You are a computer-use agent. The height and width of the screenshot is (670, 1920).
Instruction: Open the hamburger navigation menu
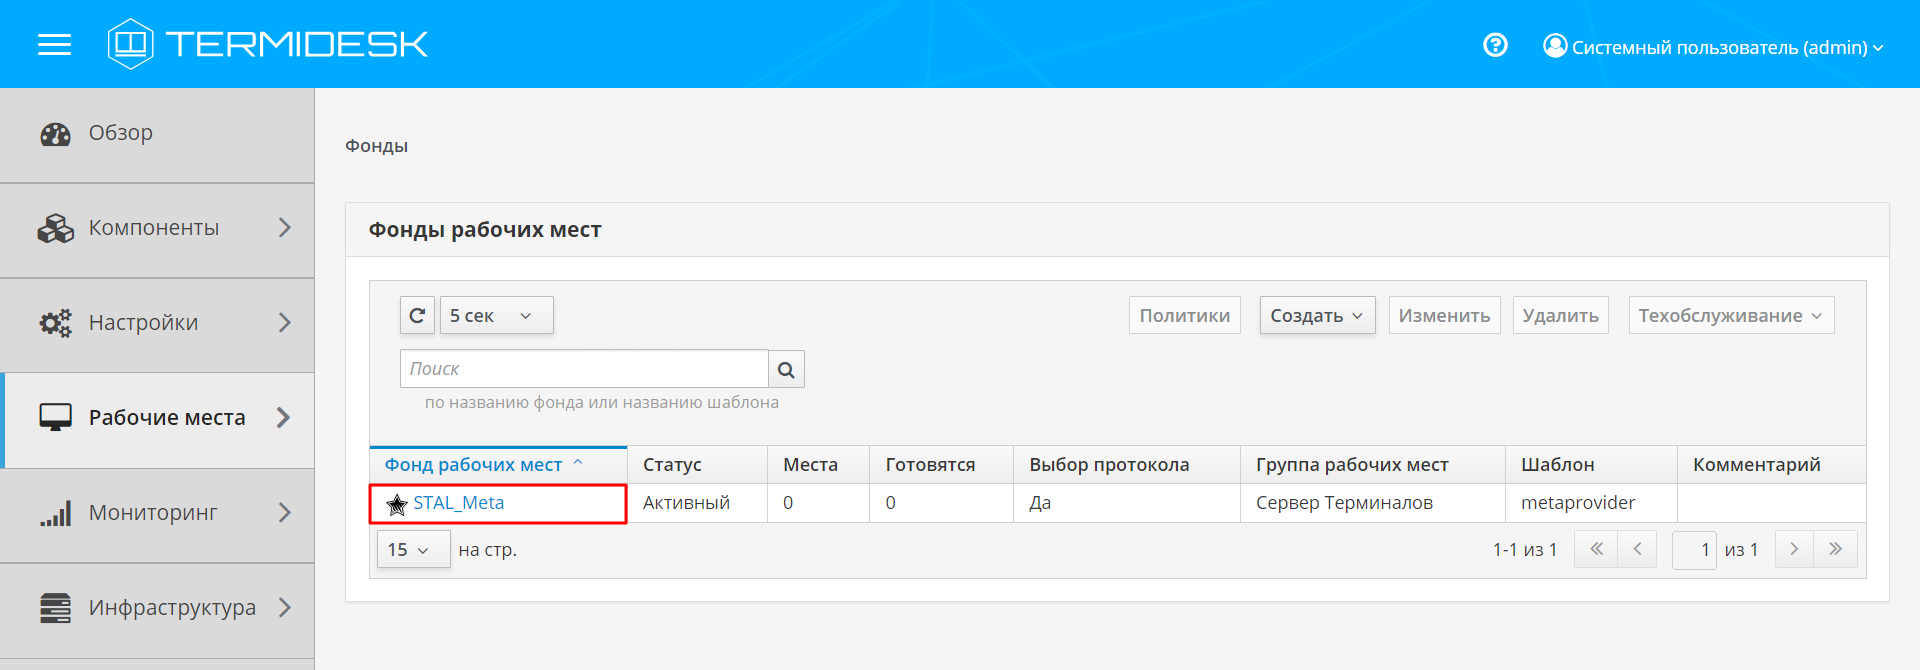pos(54,45)
